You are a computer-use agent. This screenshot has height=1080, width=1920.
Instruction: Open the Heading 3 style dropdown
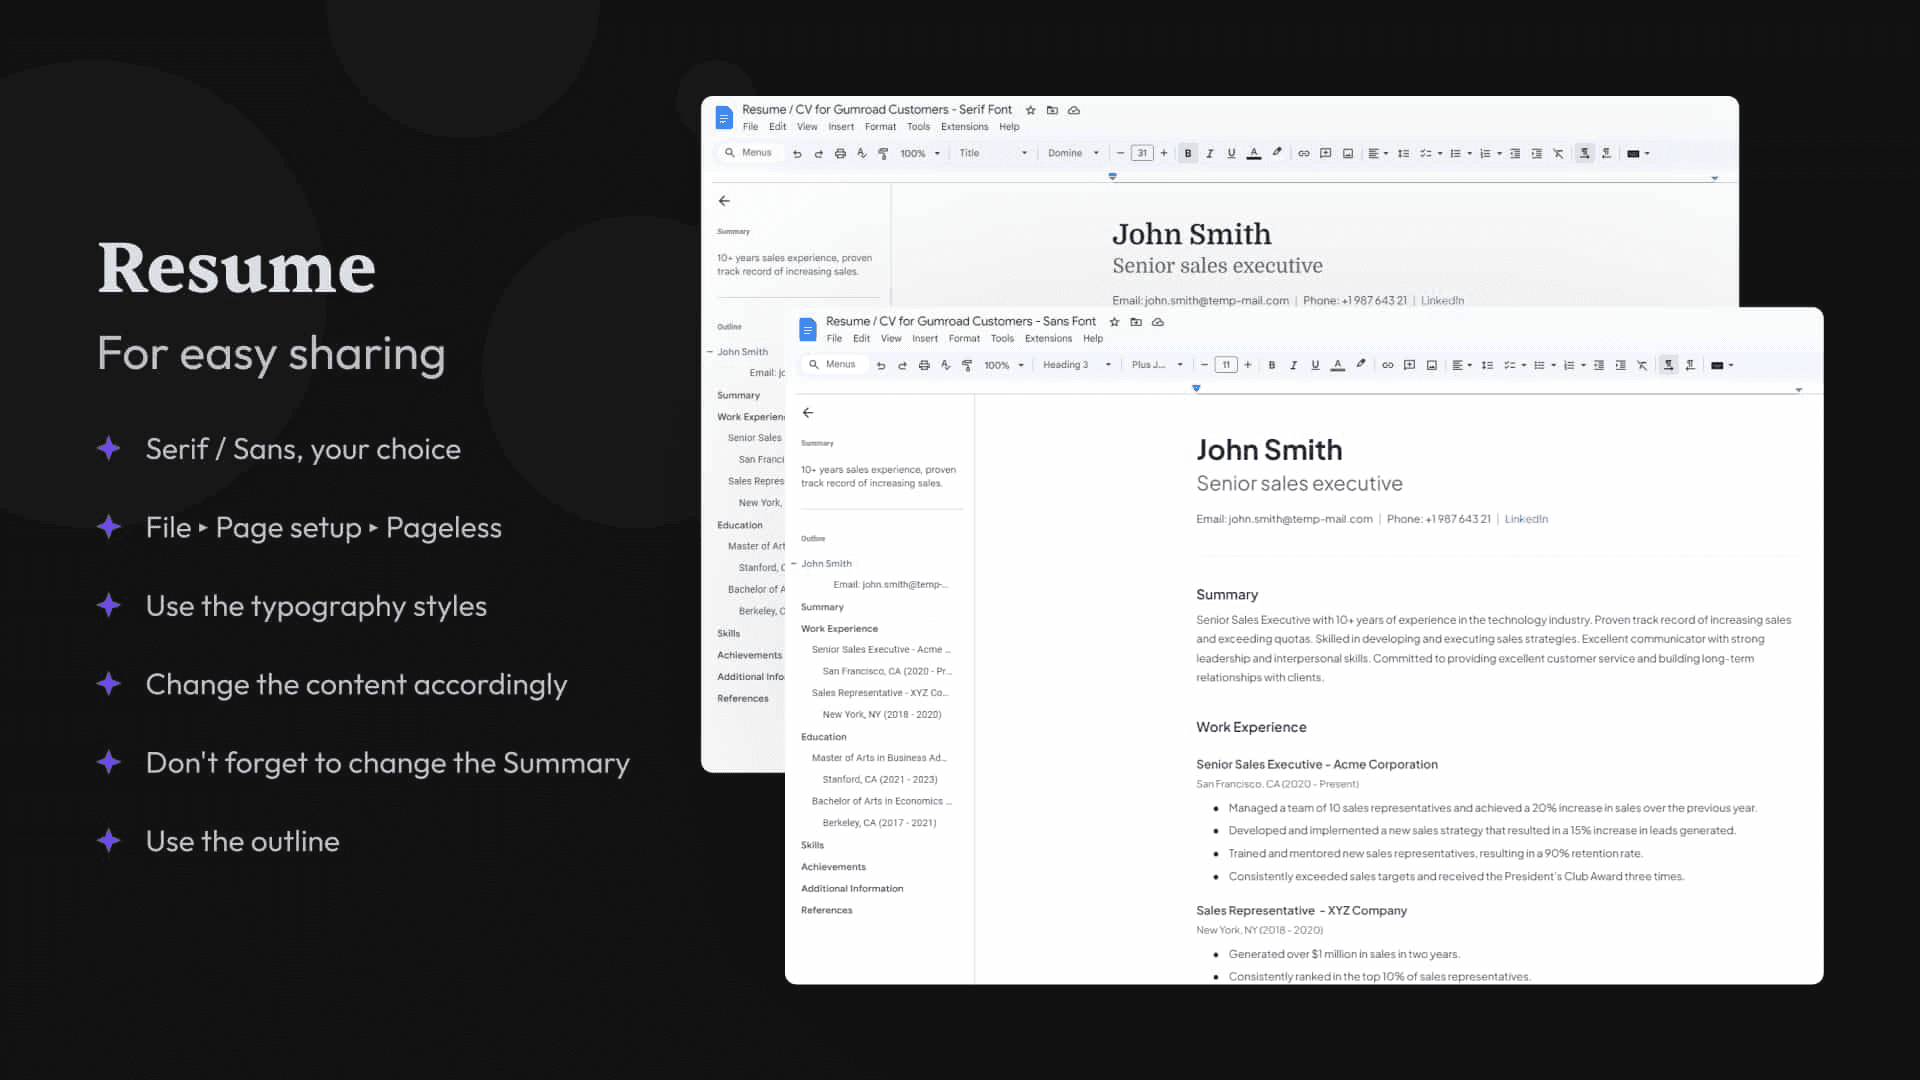pos(1109,365)
